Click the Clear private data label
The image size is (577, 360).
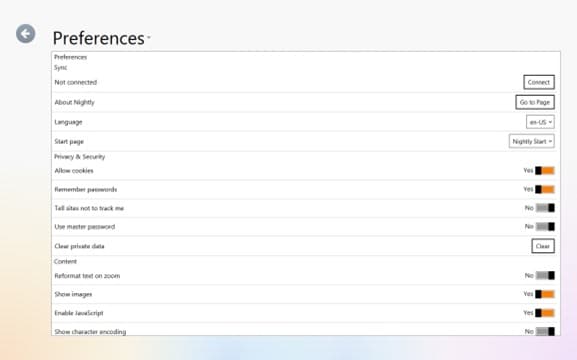tap(79, 246)
